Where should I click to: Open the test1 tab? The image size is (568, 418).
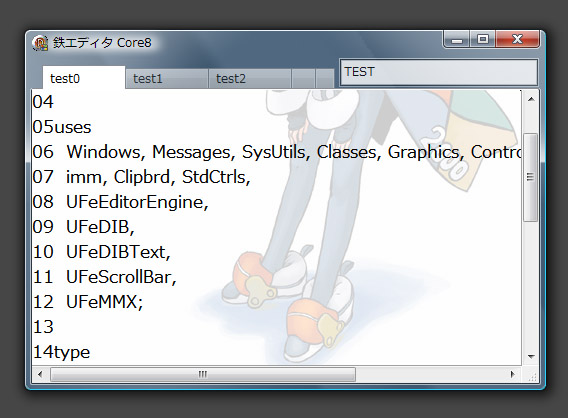tap(167, 79)
